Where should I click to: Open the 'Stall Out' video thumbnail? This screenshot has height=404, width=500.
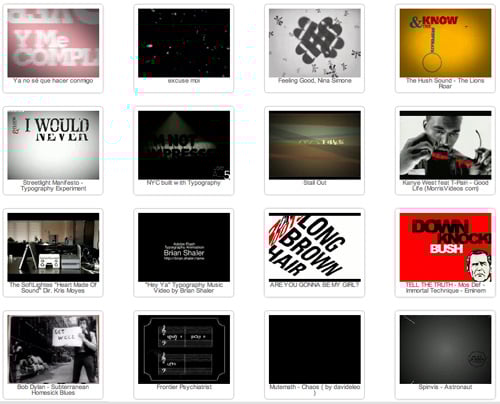point(315,145)
